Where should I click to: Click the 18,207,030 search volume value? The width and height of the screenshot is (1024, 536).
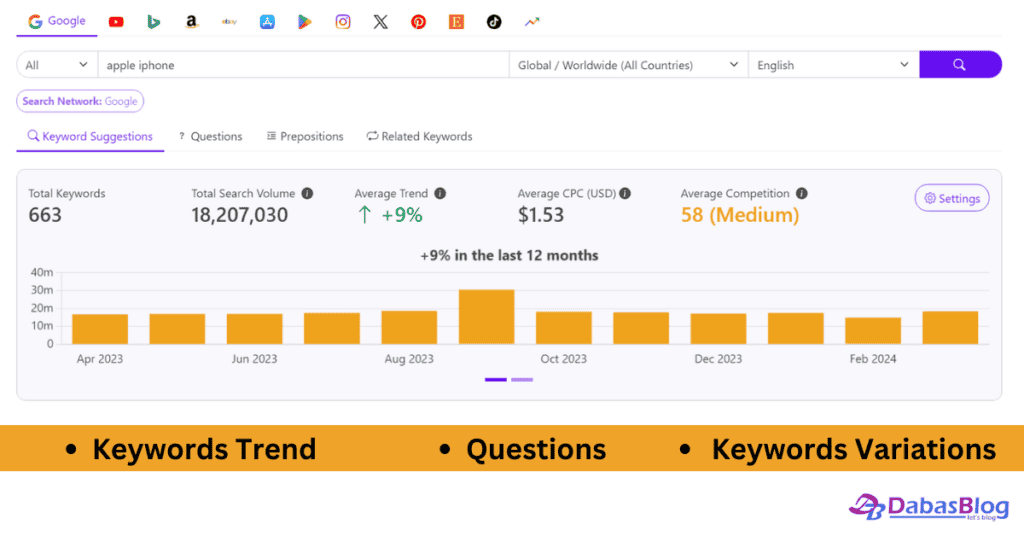240,215
